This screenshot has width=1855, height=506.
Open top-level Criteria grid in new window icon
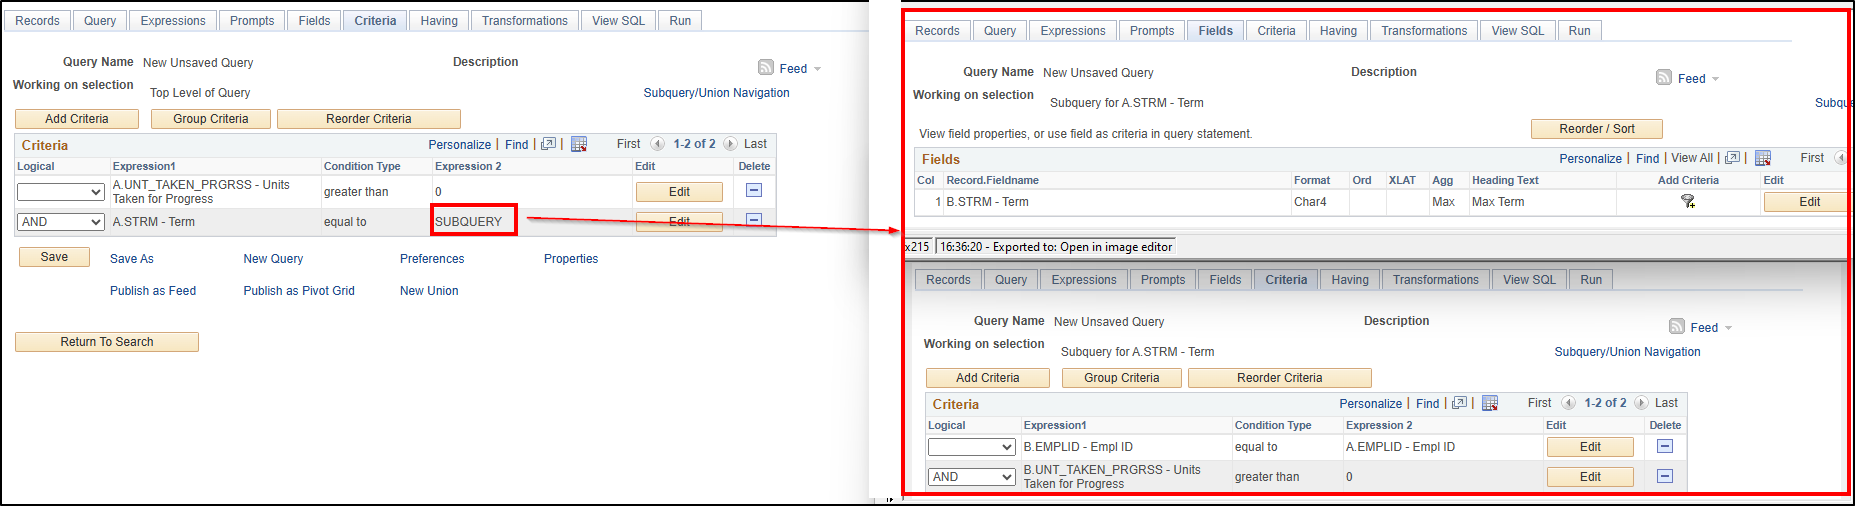coord(548,144)
